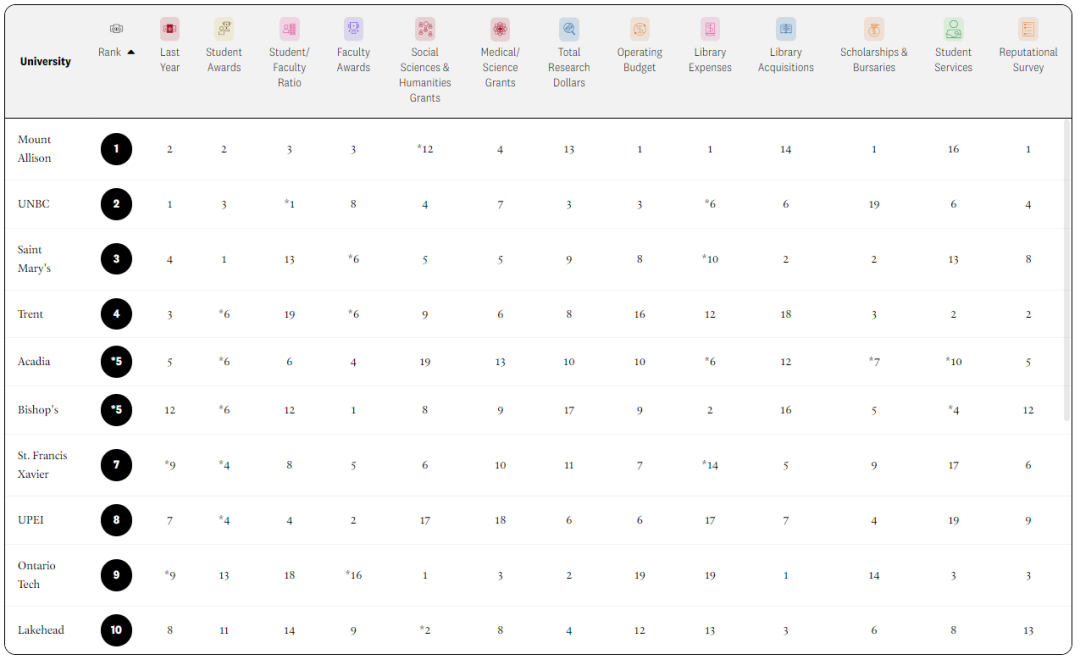
Task: Select the rank 1 badge for Mount Allison
Action: (x=116, y=149)
